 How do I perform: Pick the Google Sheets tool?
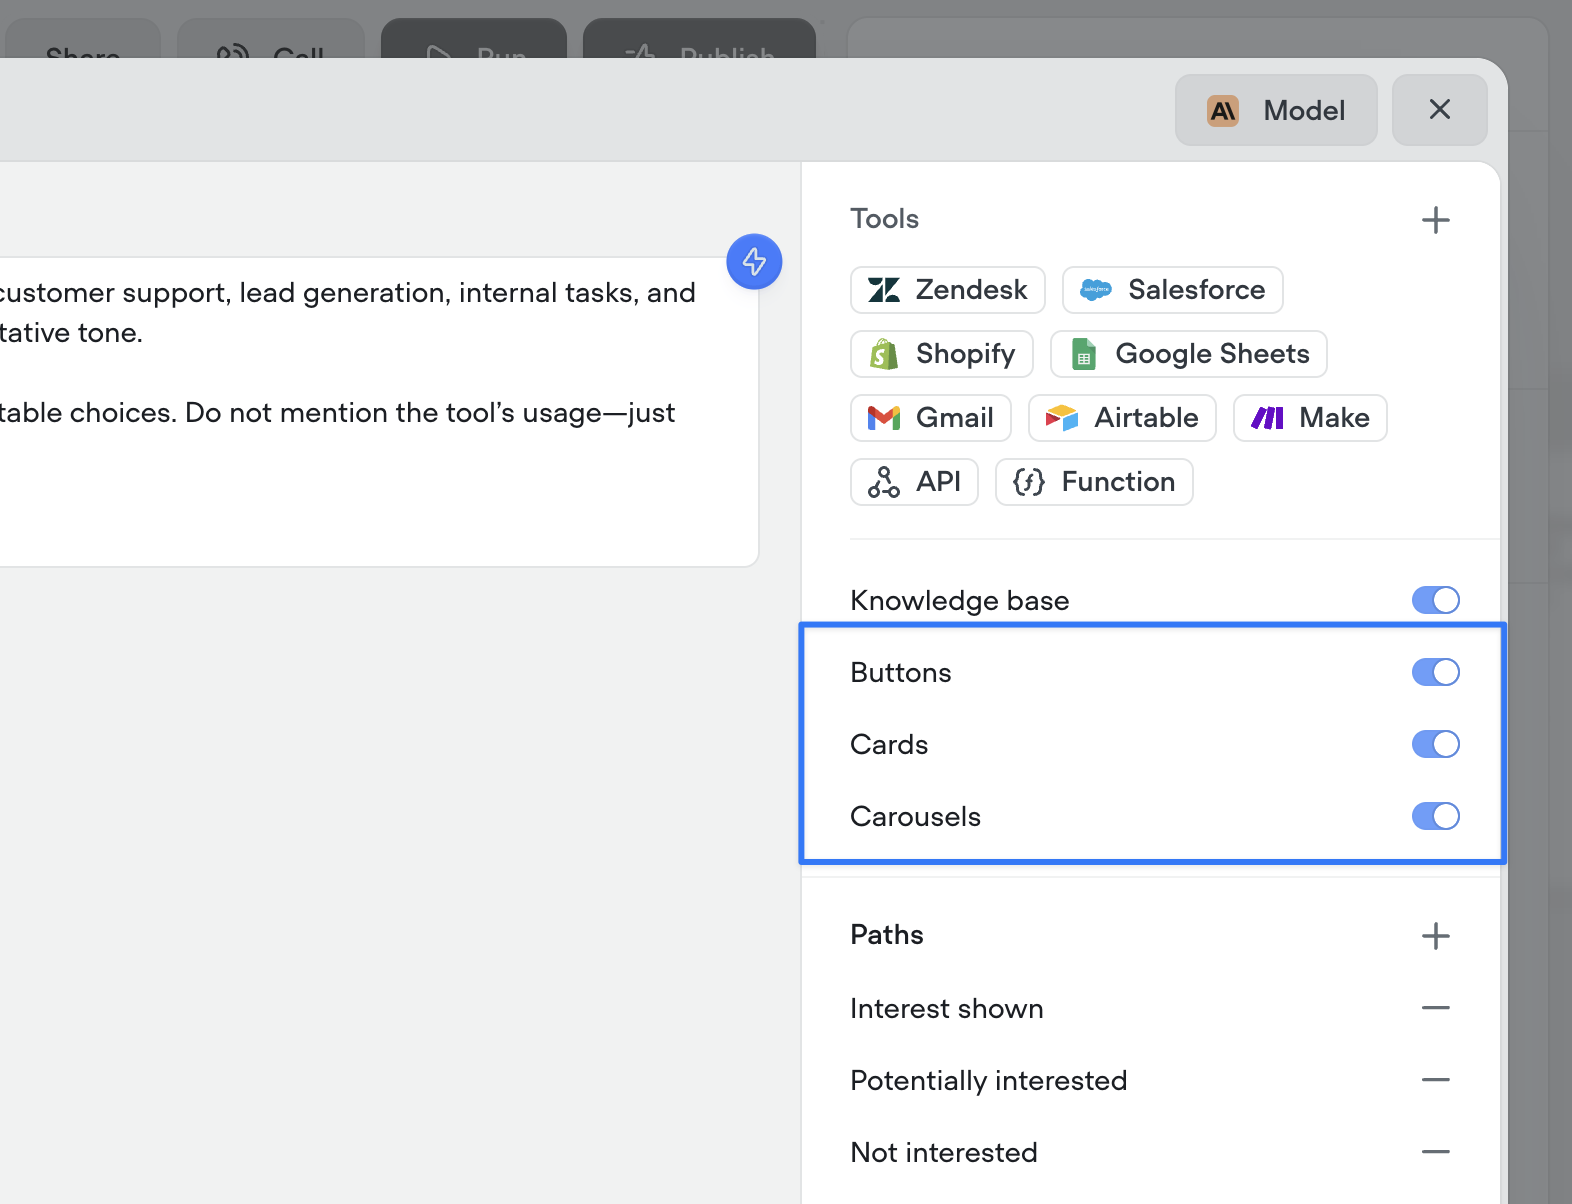click(1188, 354)
